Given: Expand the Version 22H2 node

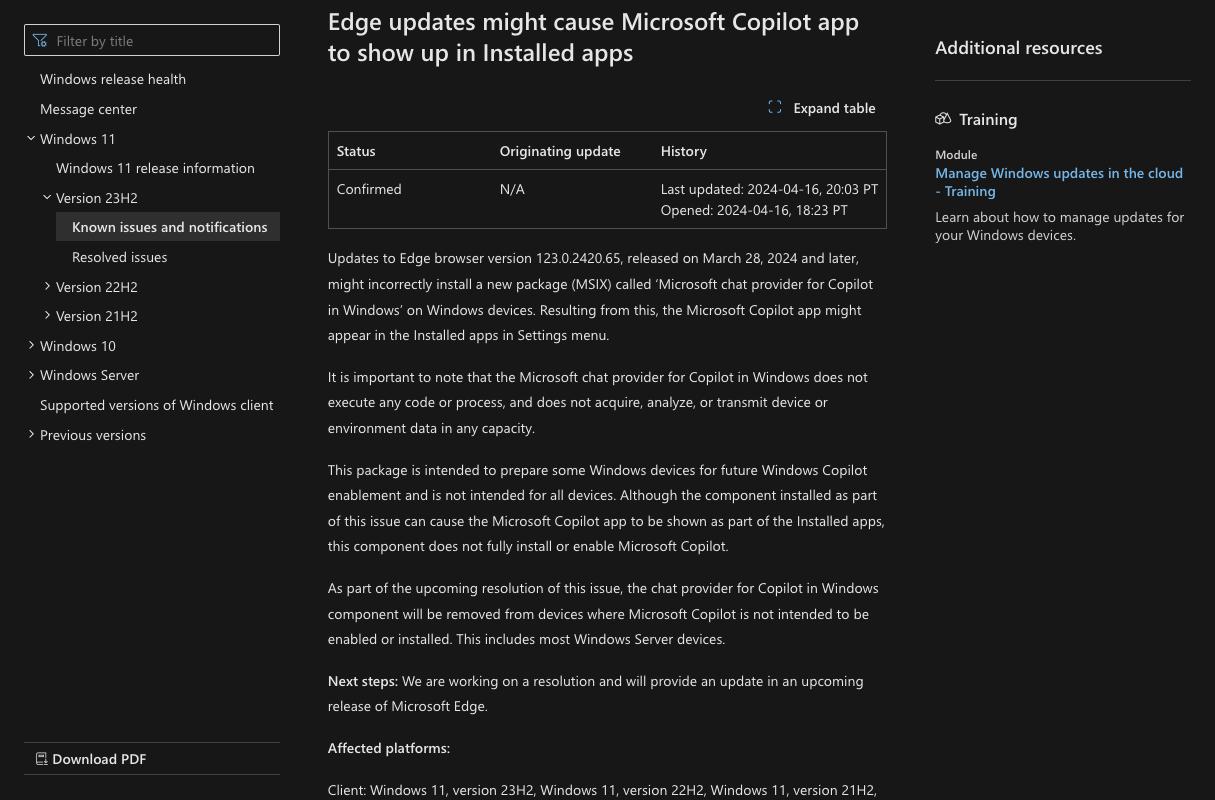Looking at the screenshot, I should (47, 287).
